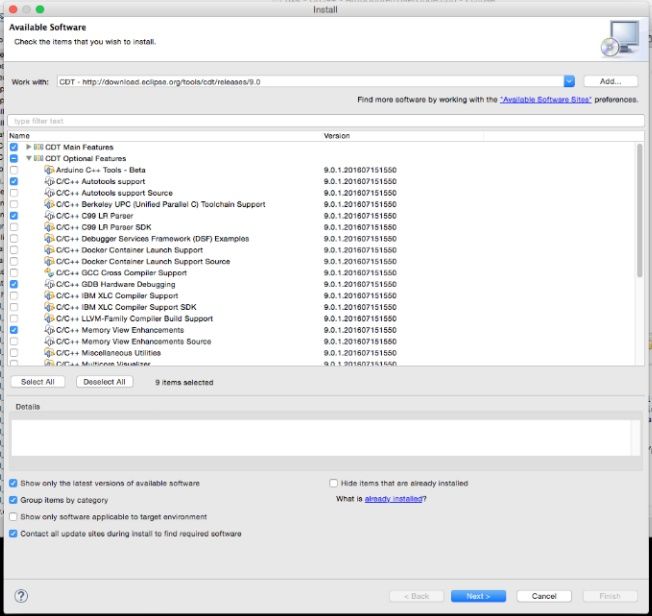
Task: Click the IBM XLC Compiler Support SDK icon
Action: (49, 307)
